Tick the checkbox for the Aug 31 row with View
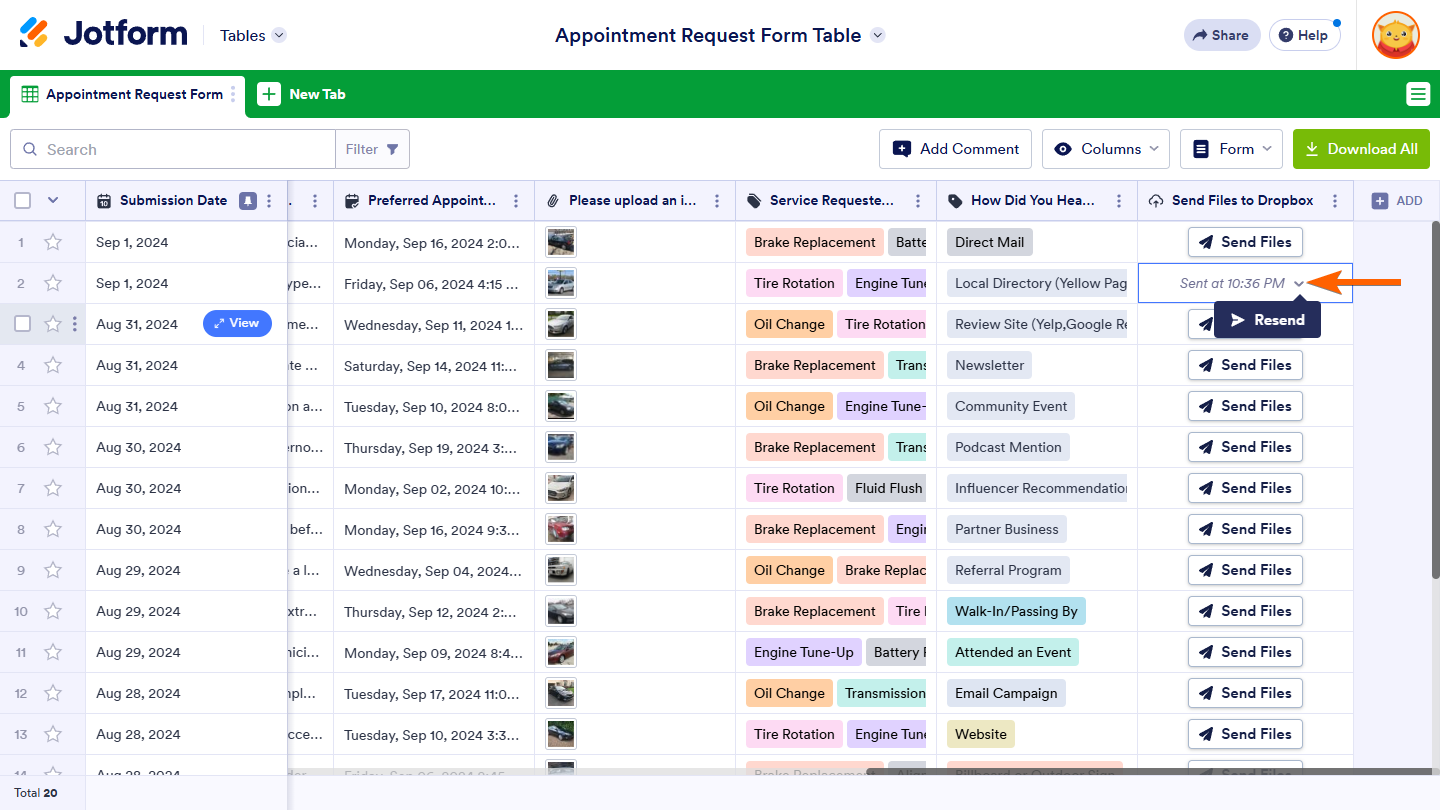 23,324
